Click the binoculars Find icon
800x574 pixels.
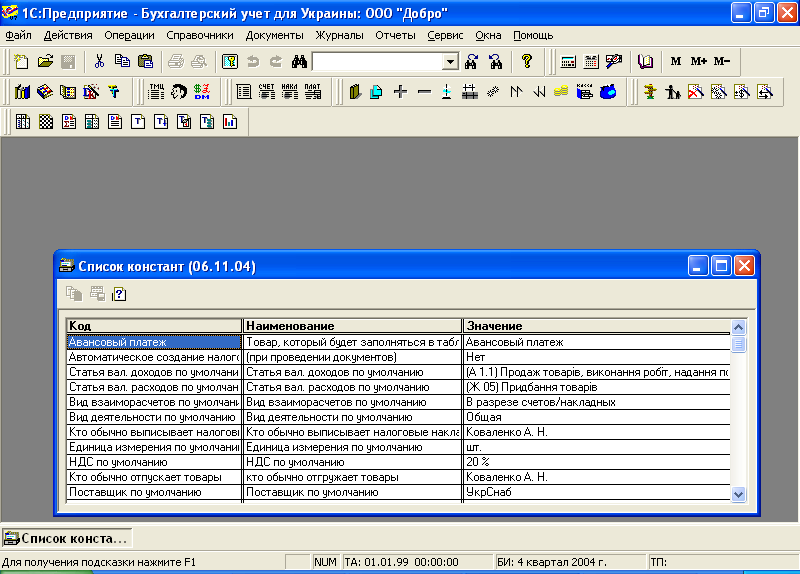click(x=299, y=62)
